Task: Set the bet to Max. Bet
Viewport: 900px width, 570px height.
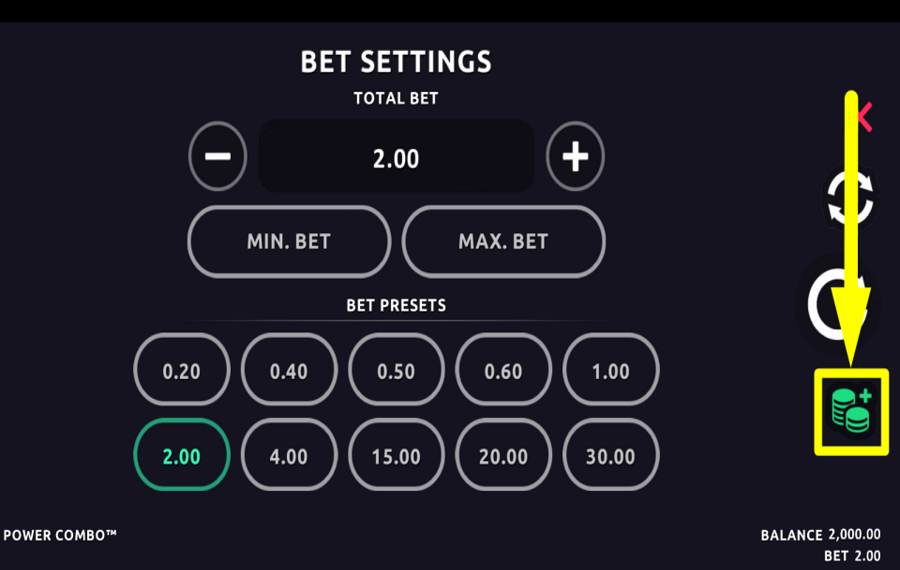Action: [x=503, y=241]
